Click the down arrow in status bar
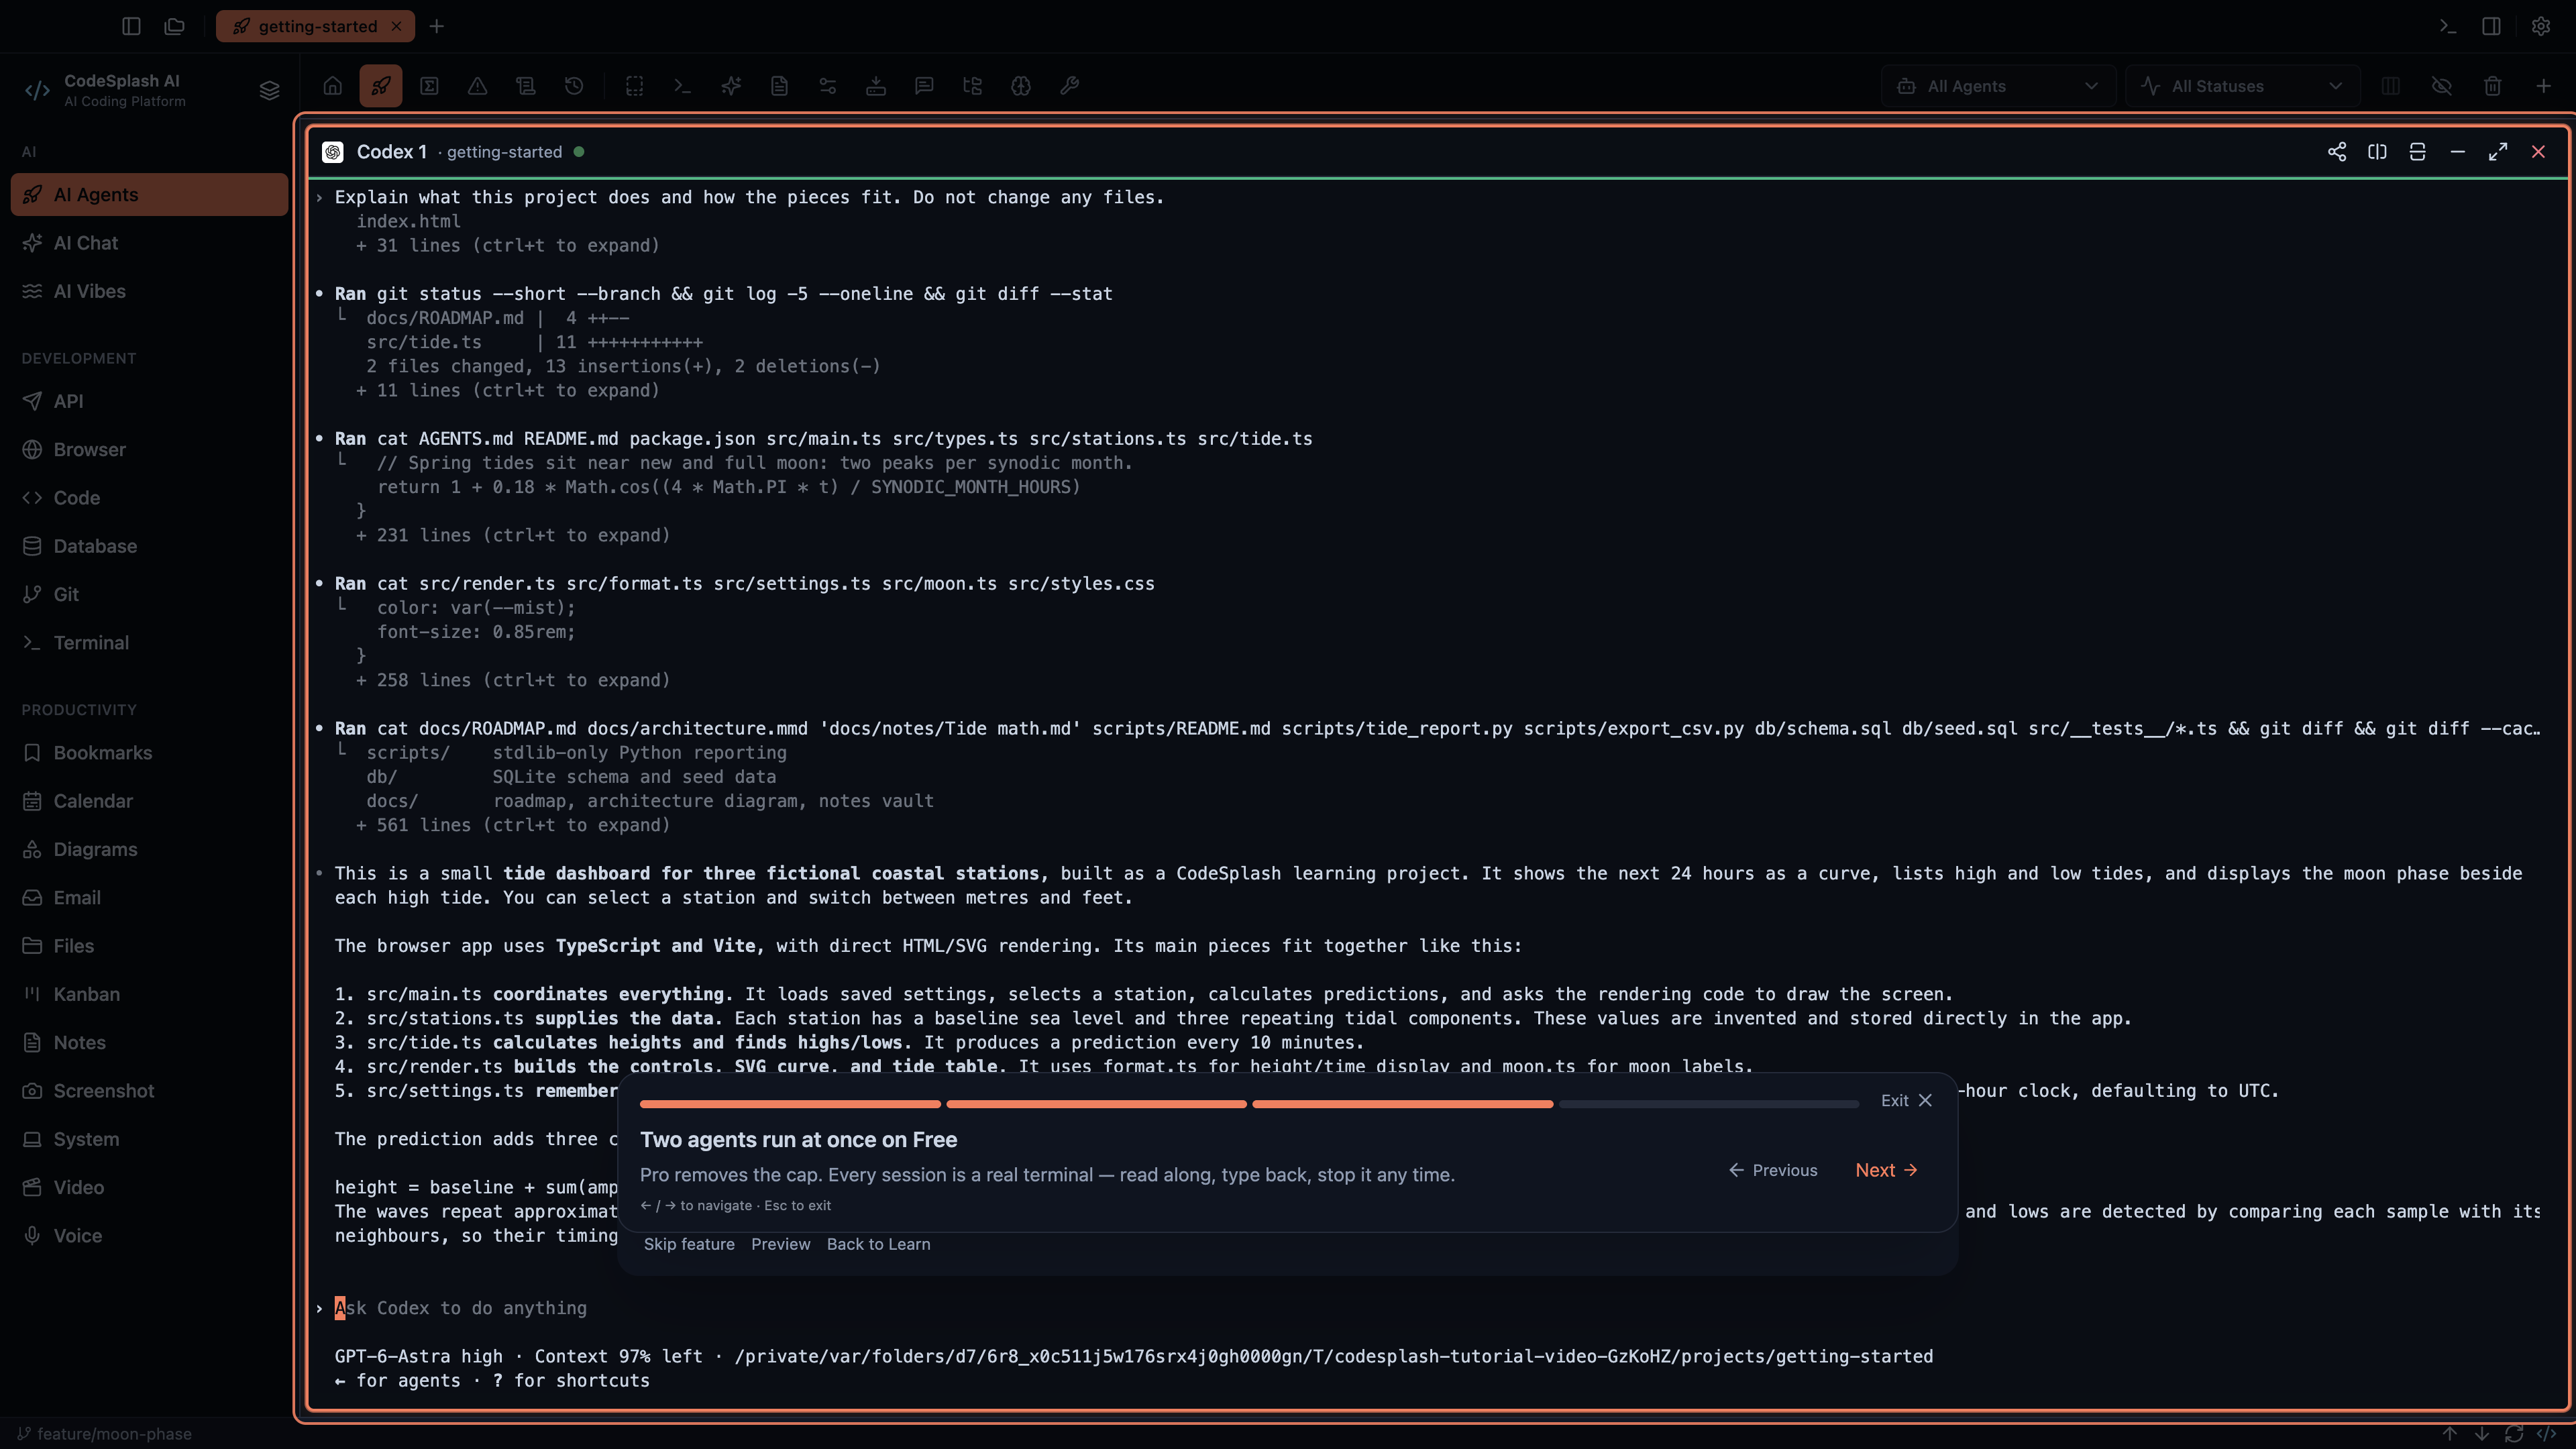Screen dimensions: 2576x1449 click(2482, 1434)
